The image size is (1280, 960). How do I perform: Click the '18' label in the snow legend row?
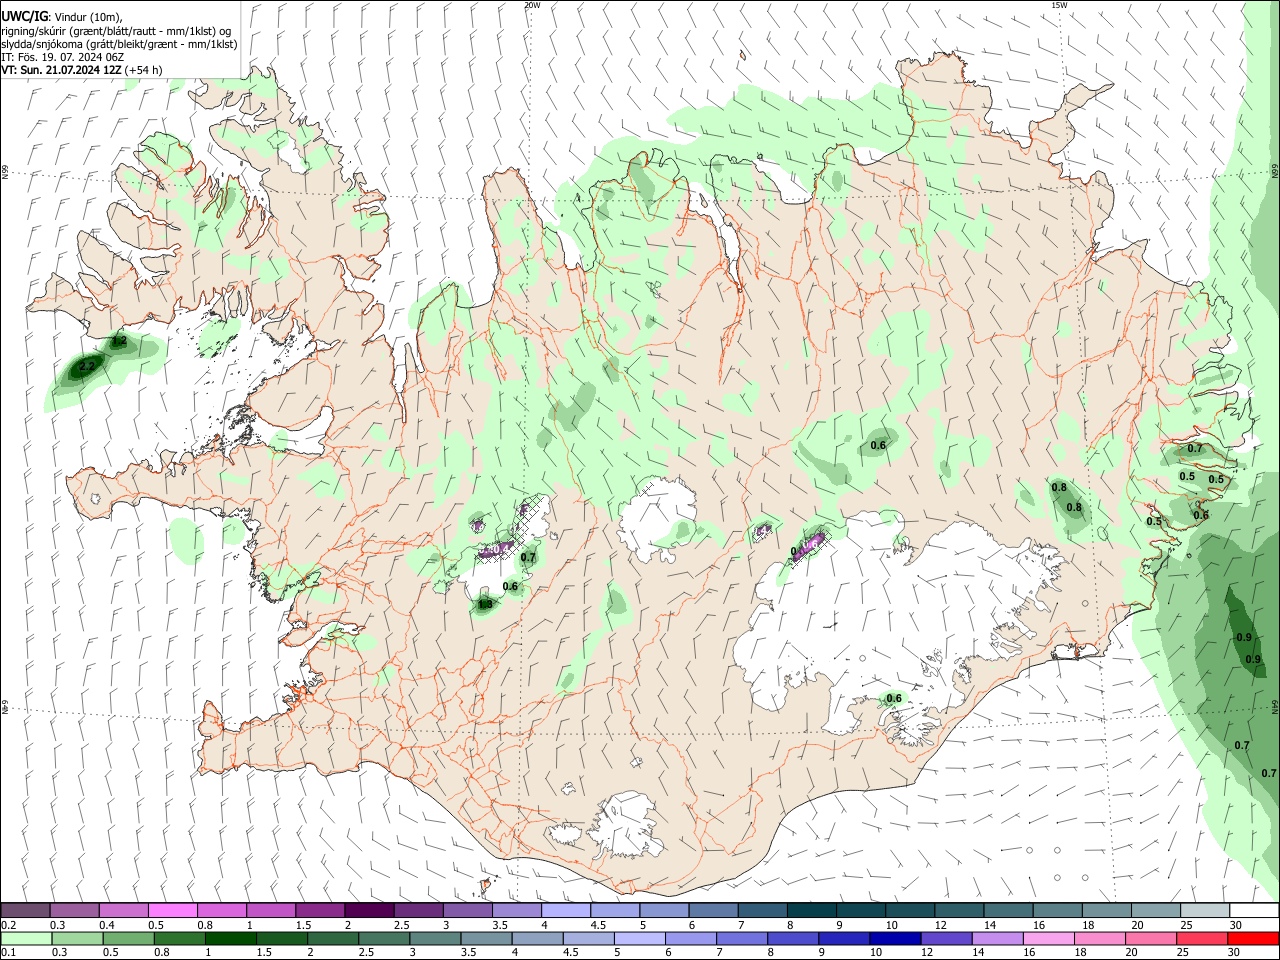pos(1087,925)
